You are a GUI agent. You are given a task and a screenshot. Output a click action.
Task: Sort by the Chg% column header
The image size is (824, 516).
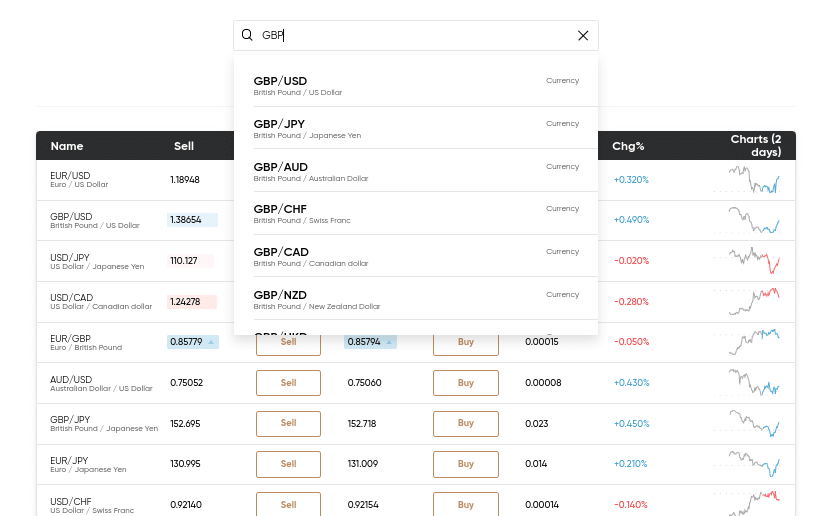tap(628, 146)
